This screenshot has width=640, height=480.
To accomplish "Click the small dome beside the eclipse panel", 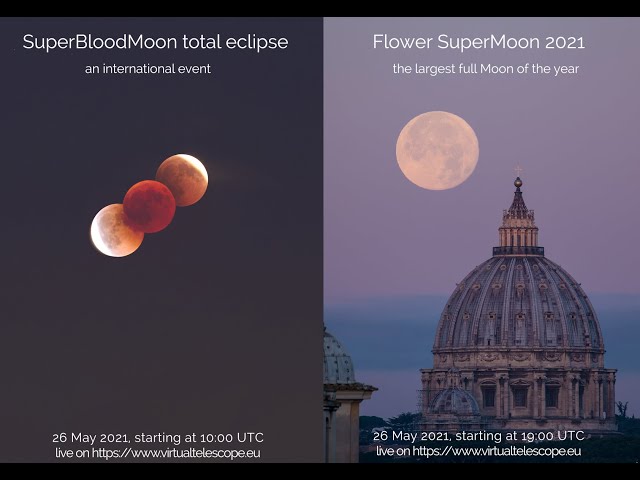I will (x=338, y=357).
